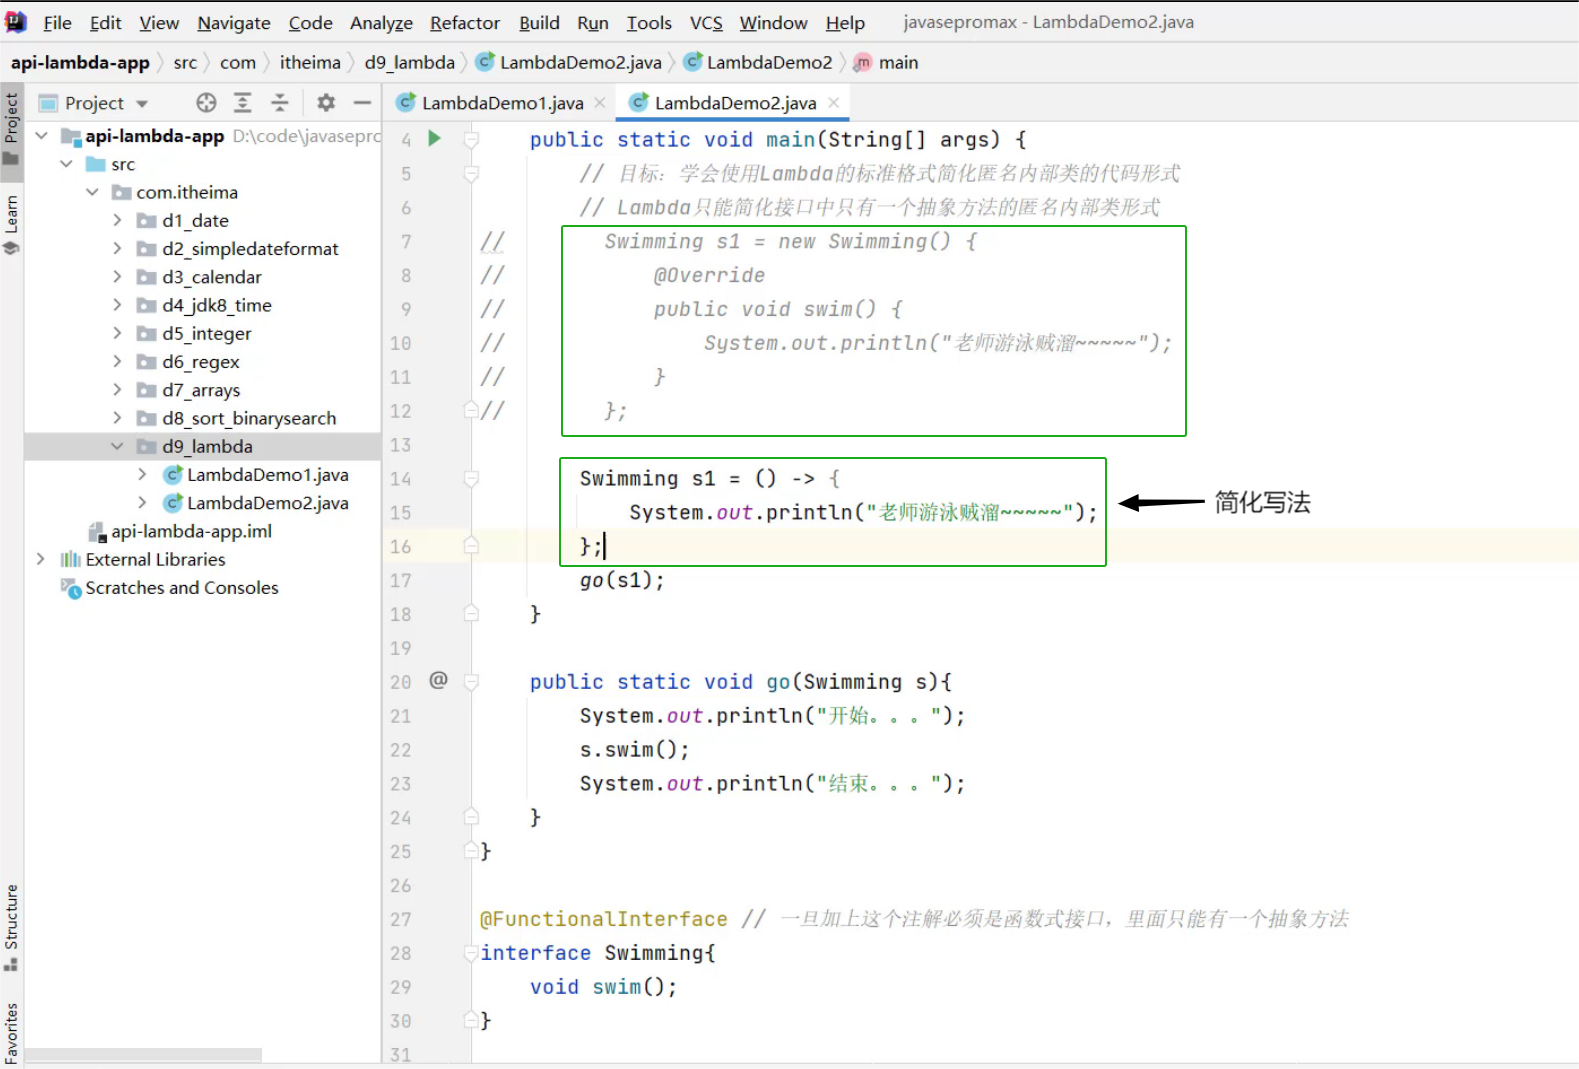Open the File menu
Image resolution: width=1579 pixels, height=1069 pixels.
57,22
